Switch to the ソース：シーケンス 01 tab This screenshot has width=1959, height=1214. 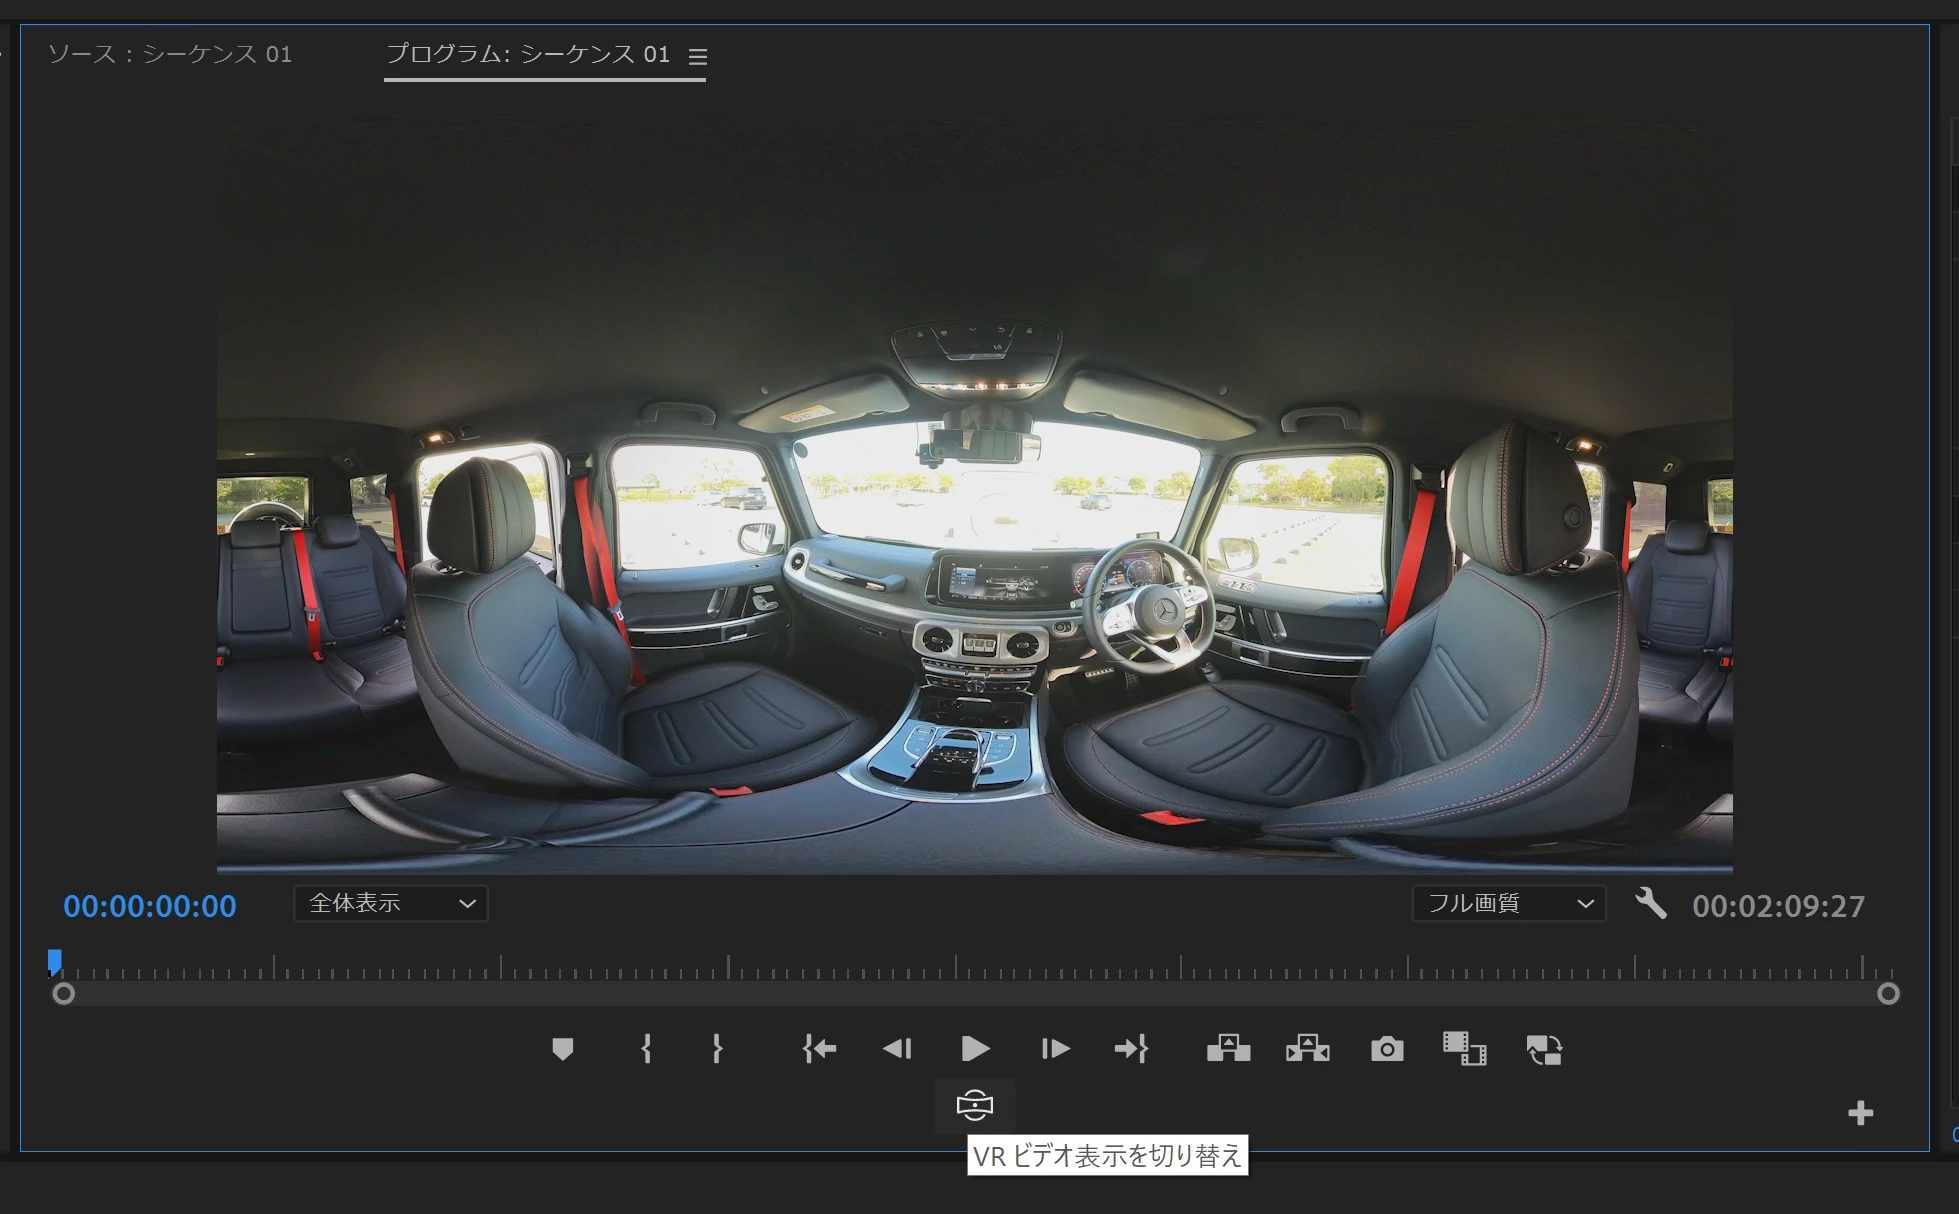[170, 54]
